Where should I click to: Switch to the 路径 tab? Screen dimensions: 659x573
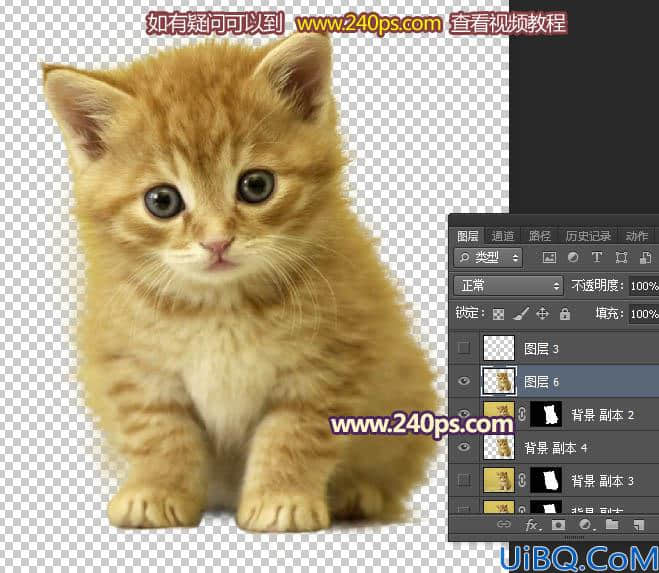click(x=539, y=236)
